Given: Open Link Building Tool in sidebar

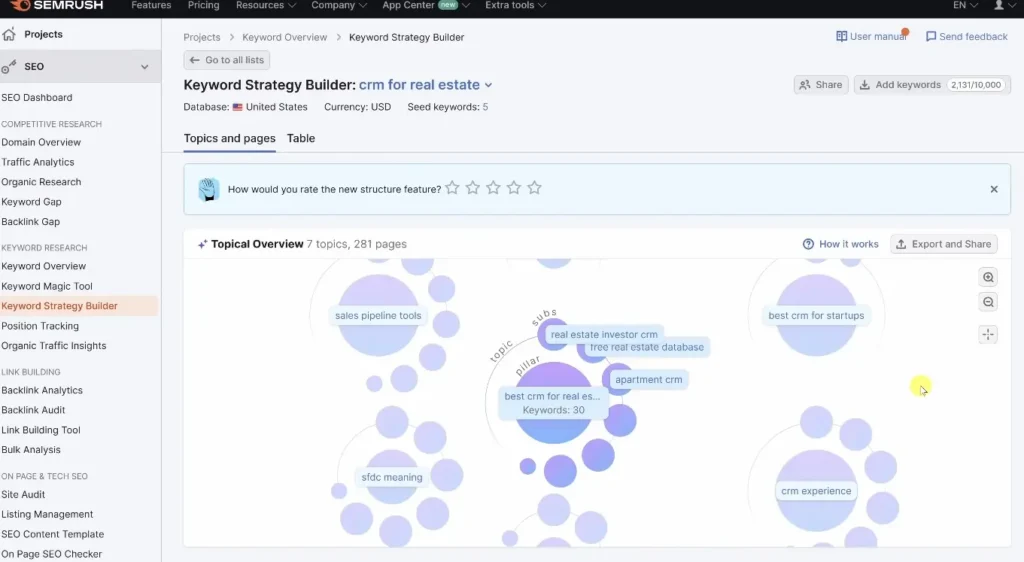Looking at the screenshot, I should click(x=40, y=430).
